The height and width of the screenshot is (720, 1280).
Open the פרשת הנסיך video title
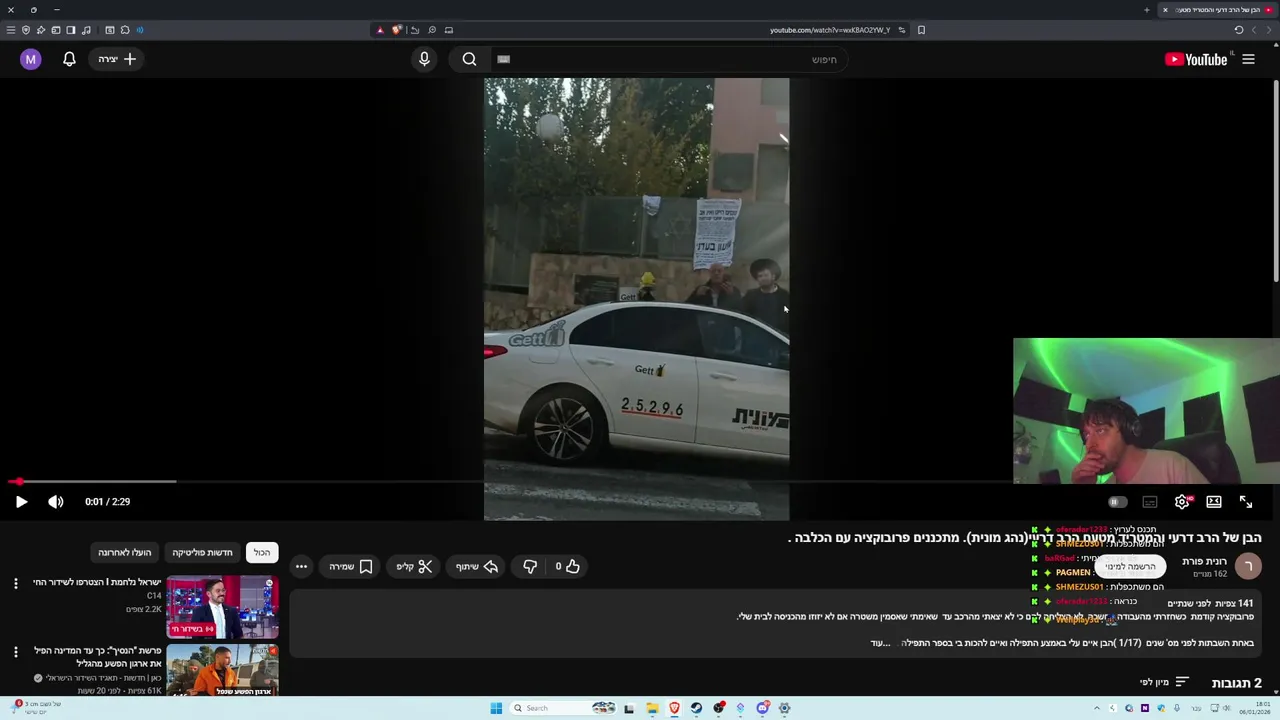click(97, 656)
